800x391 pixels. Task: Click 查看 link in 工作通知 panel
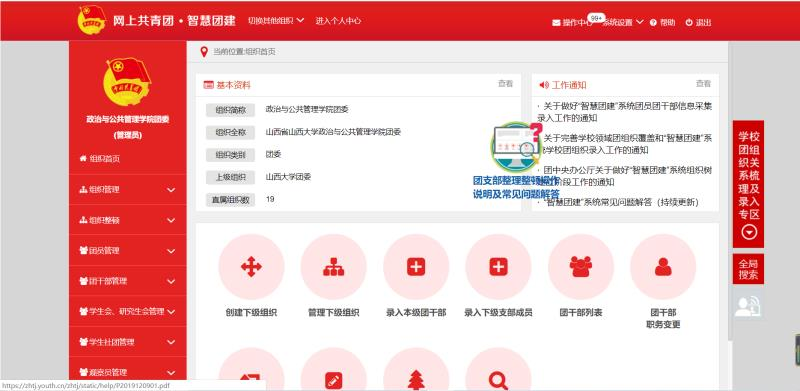[x=703, y=84]
